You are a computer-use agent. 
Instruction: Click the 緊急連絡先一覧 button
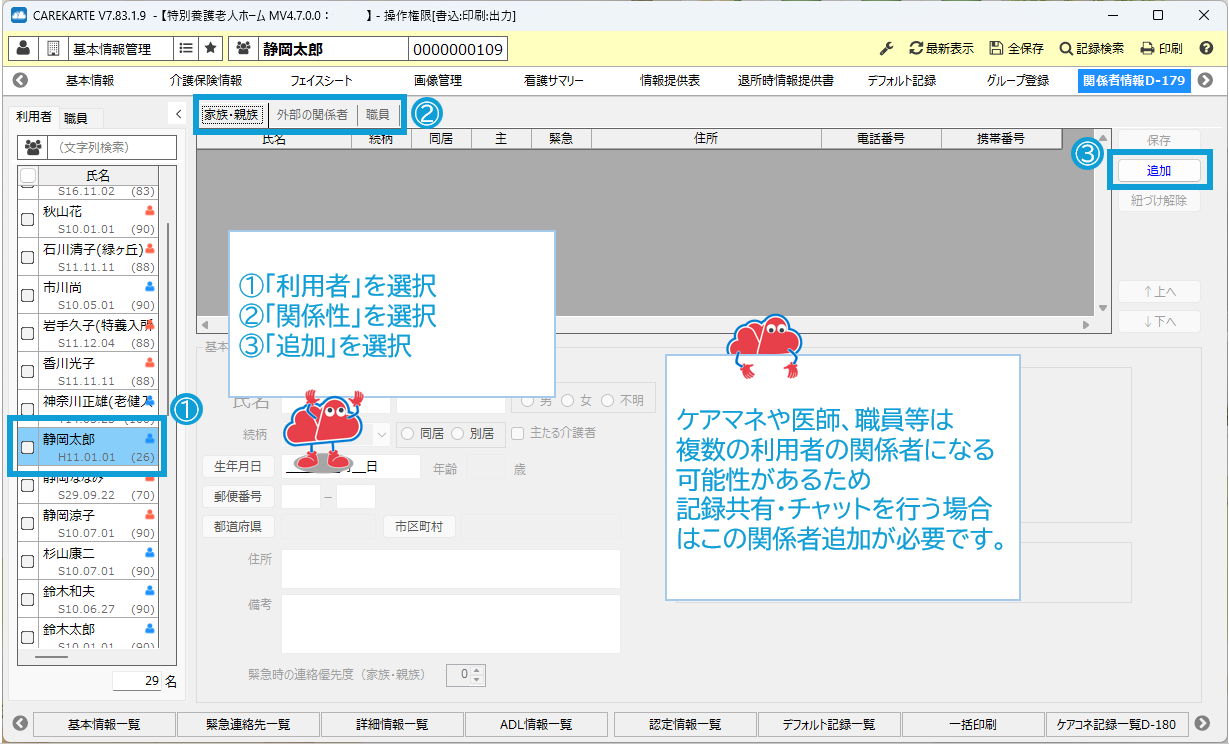pos(248,724)
